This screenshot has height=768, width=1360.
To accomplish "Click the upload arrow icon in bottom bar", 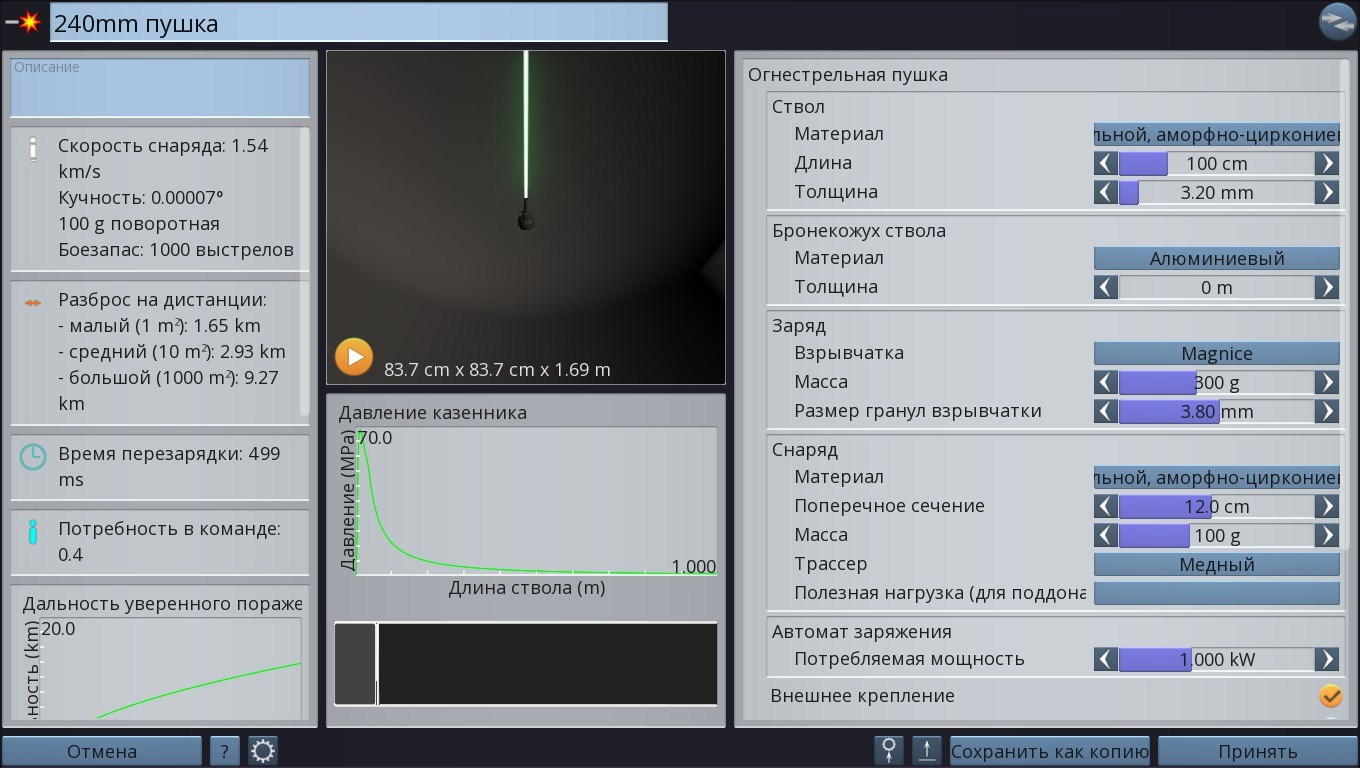I will (x=927, y=751).
